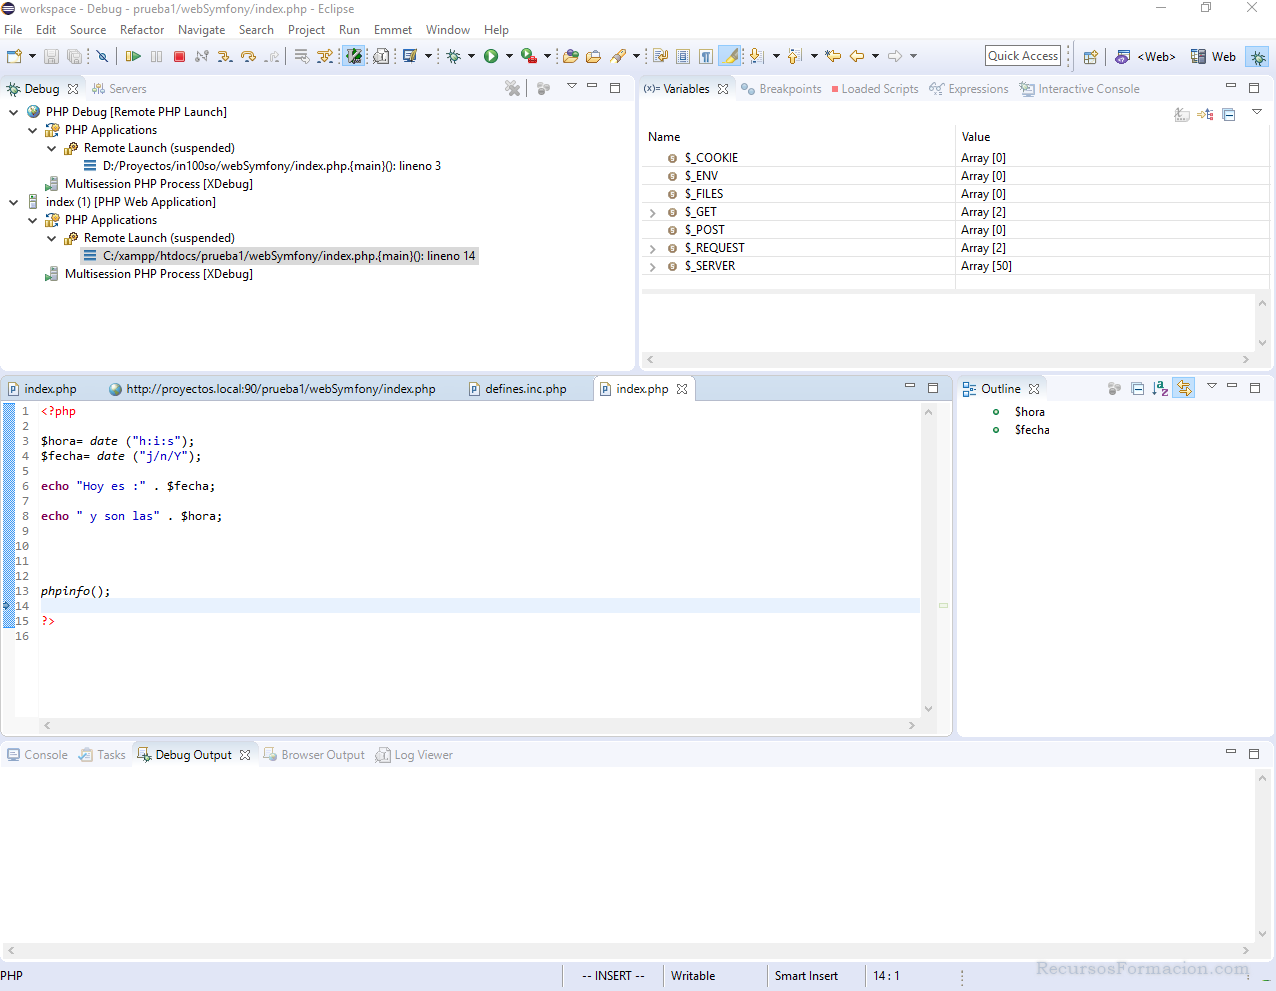The height and width of the screenshot is (991, 1276).
Task: Click Skip All Breakpoints icon
Action: (102, 57)
